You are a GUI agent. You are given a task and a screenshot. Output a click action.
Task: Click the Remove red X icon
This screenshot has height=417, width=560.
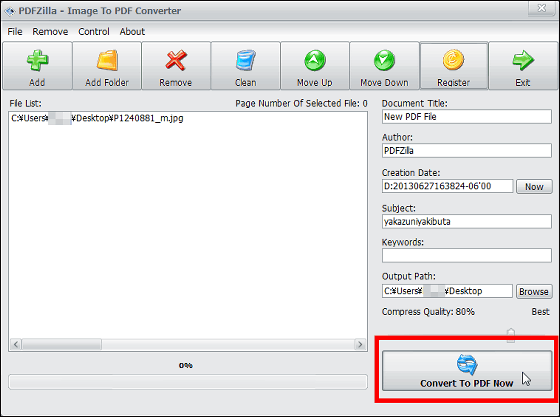(176, 60)
